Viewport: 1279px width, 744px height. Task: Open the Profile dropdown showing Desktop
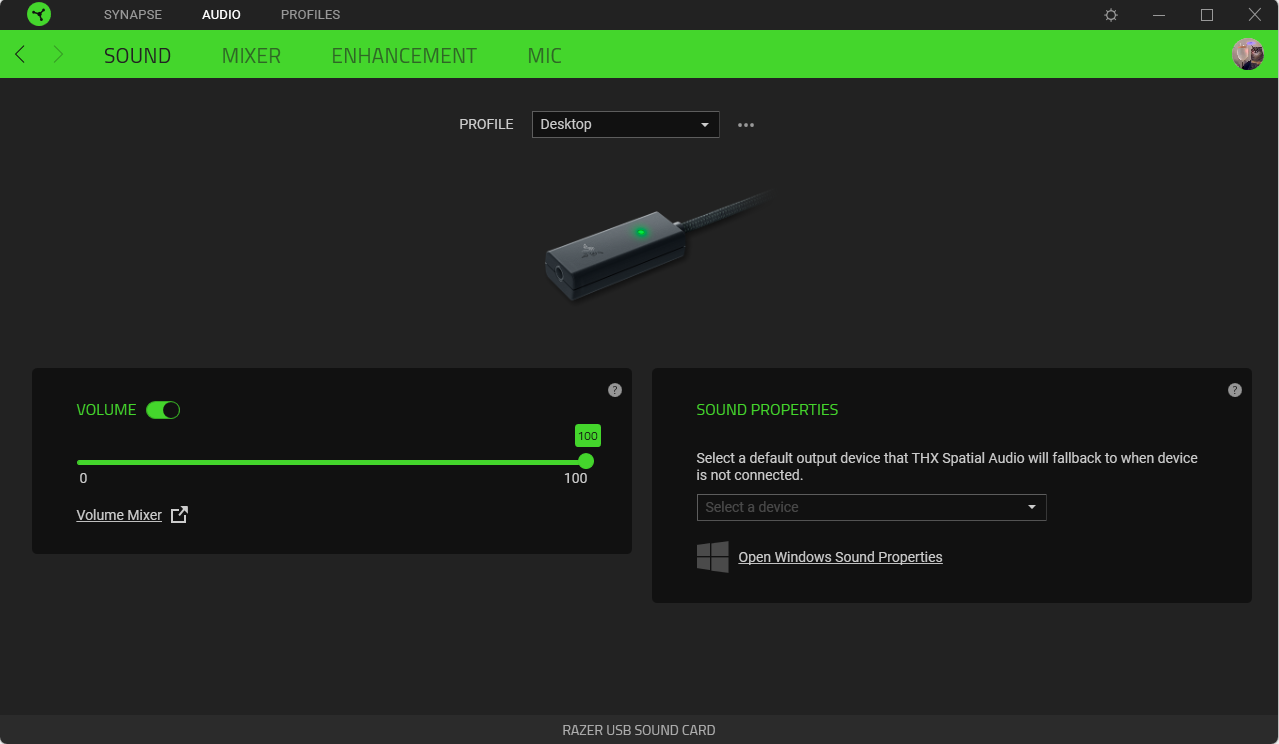[x=625, y=124]
